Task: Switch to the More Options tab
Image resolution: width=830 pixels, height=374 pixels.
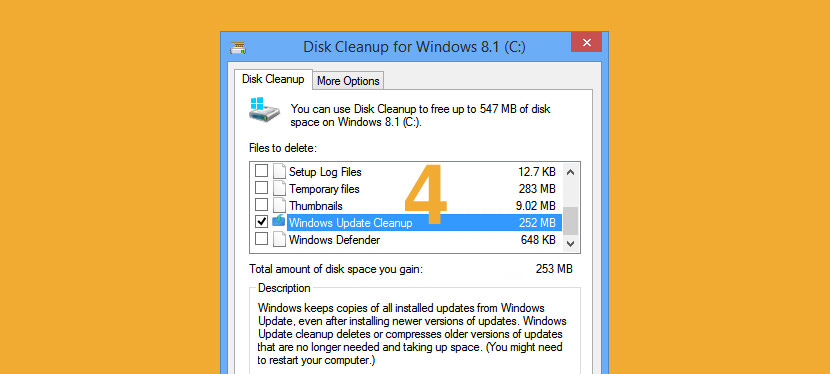Action: click(x=348, y=81)
